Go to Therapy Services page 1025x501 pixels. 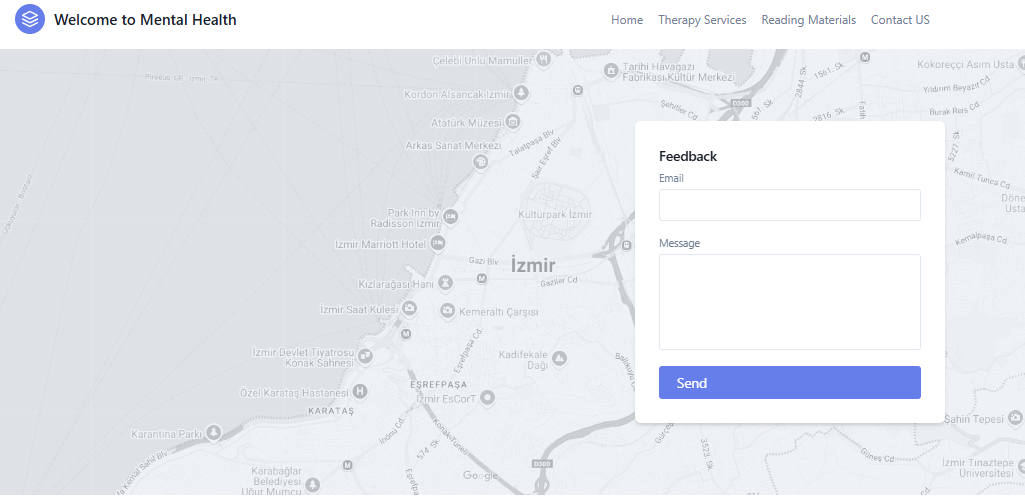702,20
